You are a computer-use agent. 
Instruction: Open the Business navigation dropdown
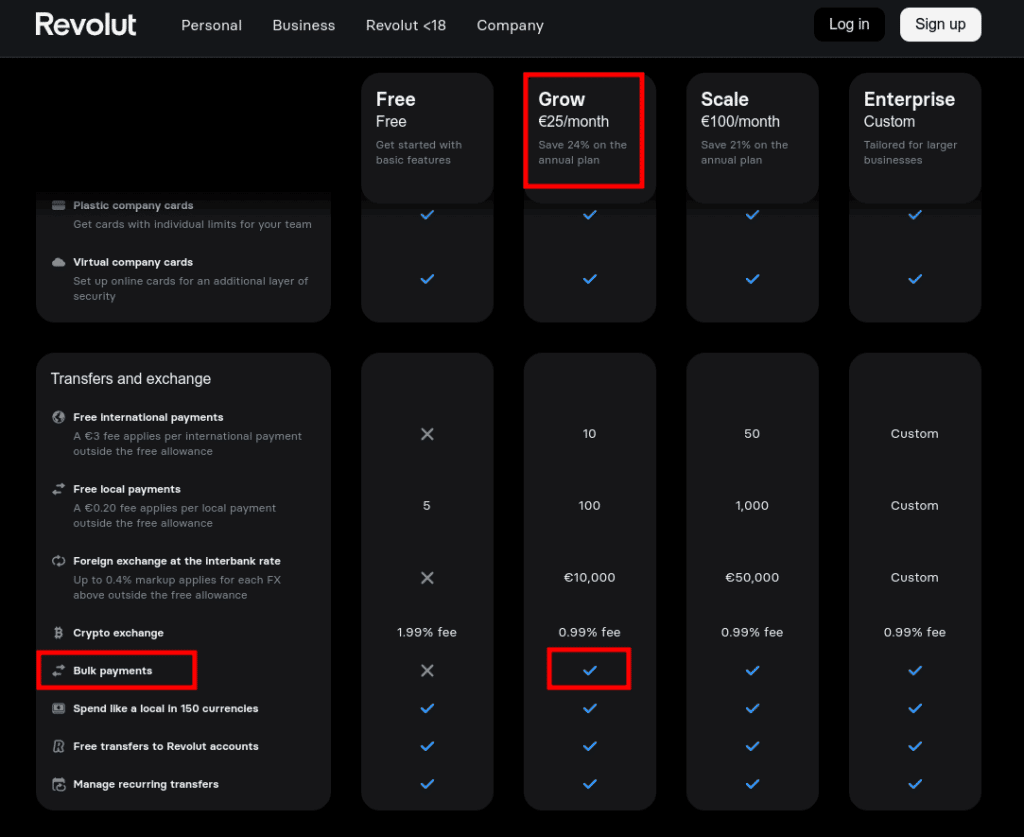pos(304,25)
